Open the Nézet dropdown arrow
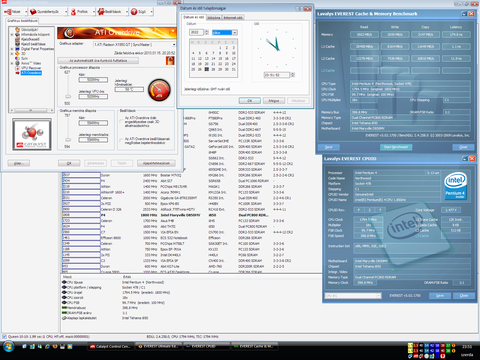 click(26, 12)
